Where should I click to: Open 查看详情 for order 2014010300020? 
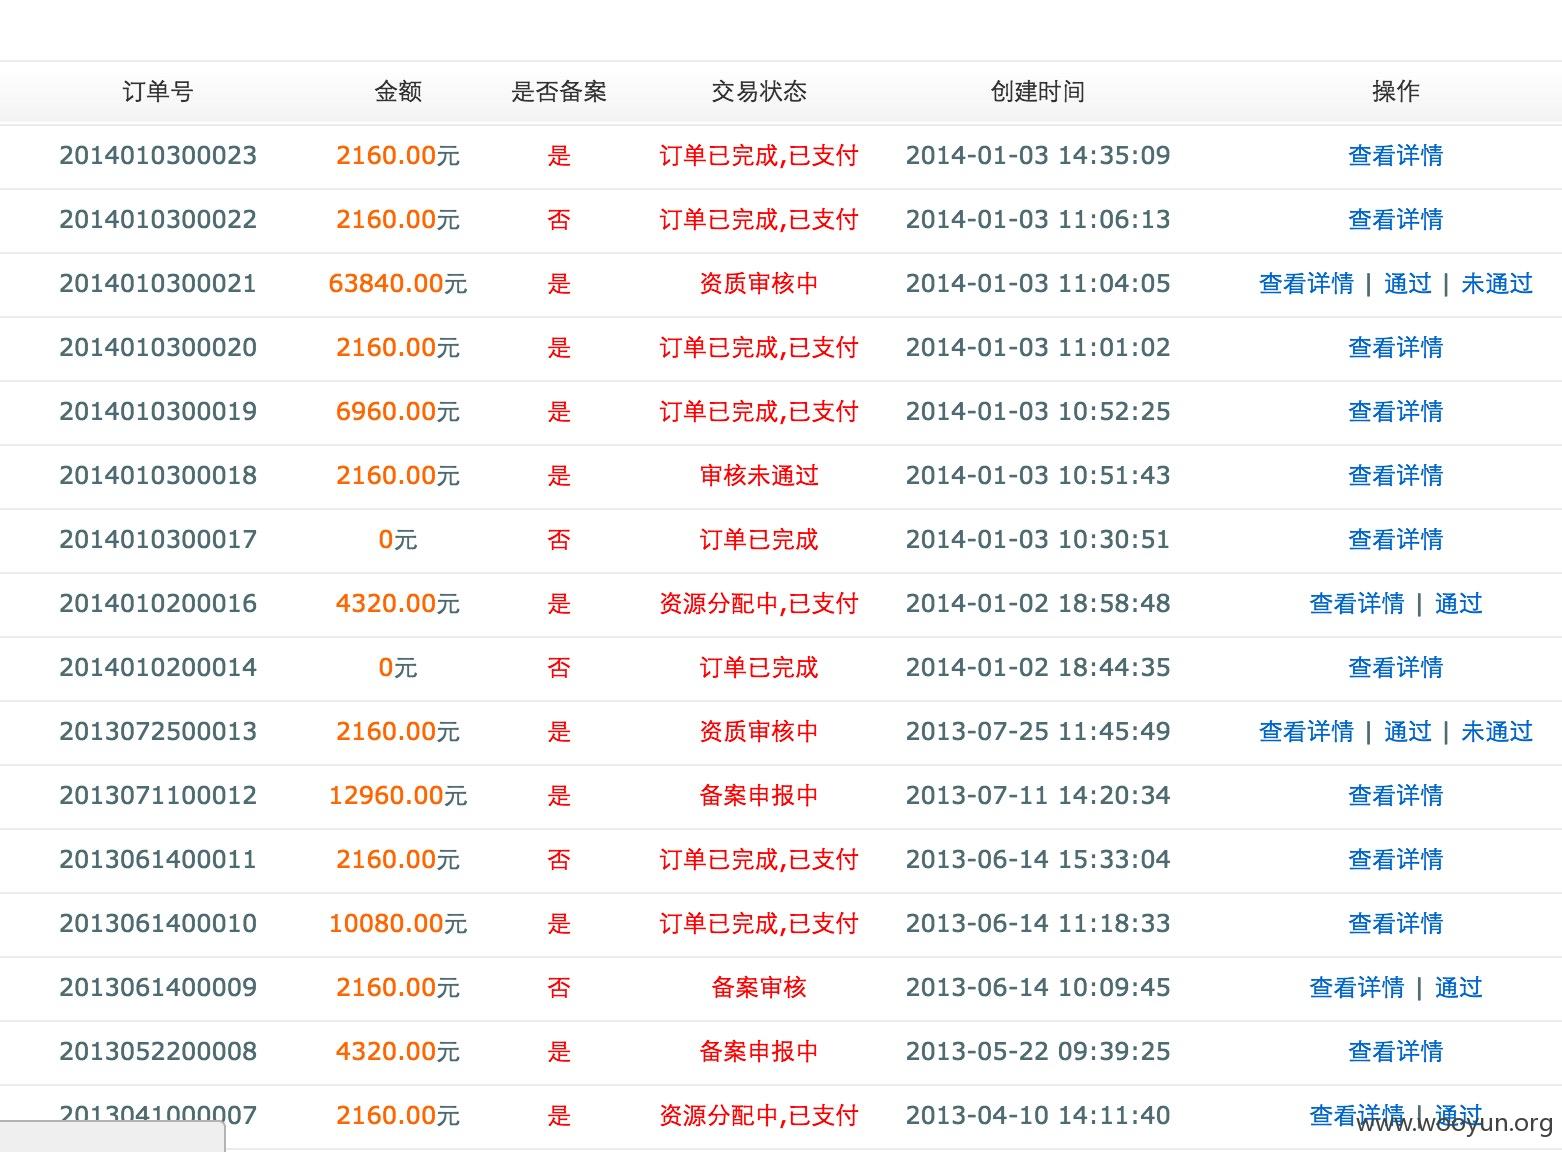point(1395,348)
